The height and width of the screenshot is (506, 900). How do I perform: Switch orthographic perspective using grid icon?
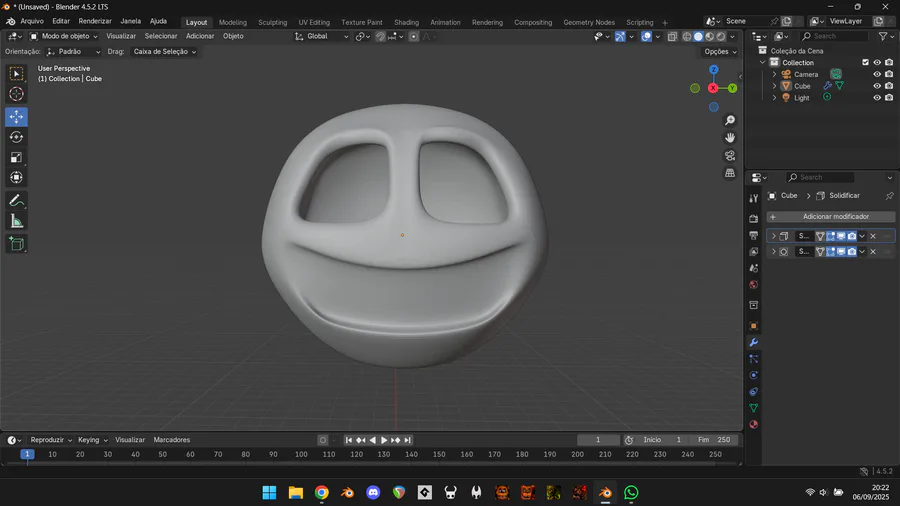(x=730, y=173)
